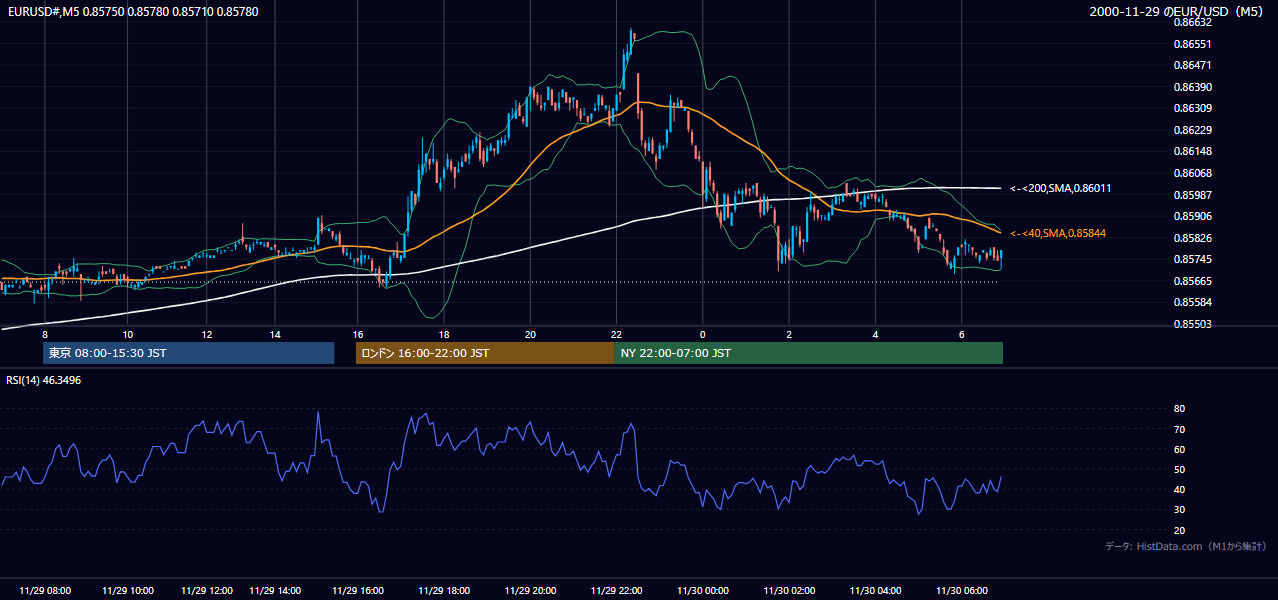Click price level 0.85665 on axis
The width and height of the screenshot is (1278, 600).
(1193, 281)
